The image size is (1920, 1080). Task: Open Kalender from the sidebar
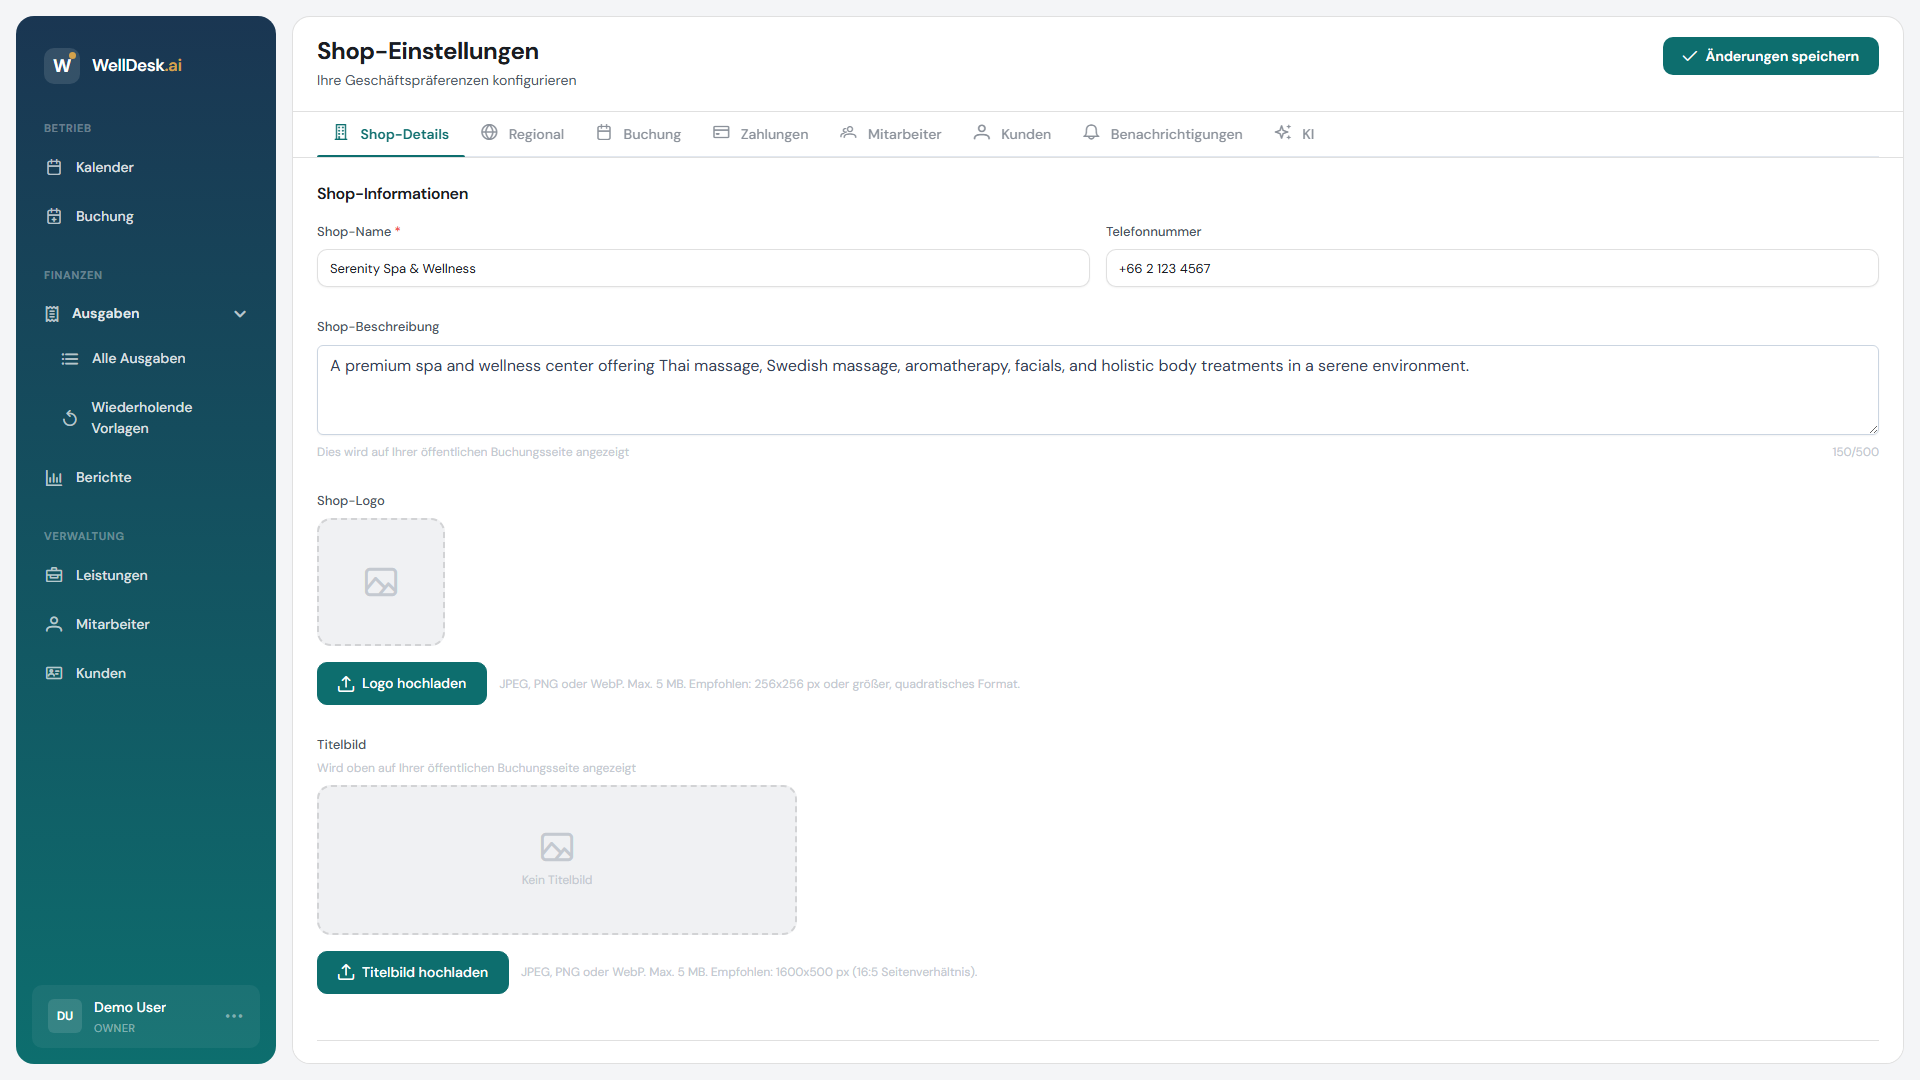pos(104,167)
